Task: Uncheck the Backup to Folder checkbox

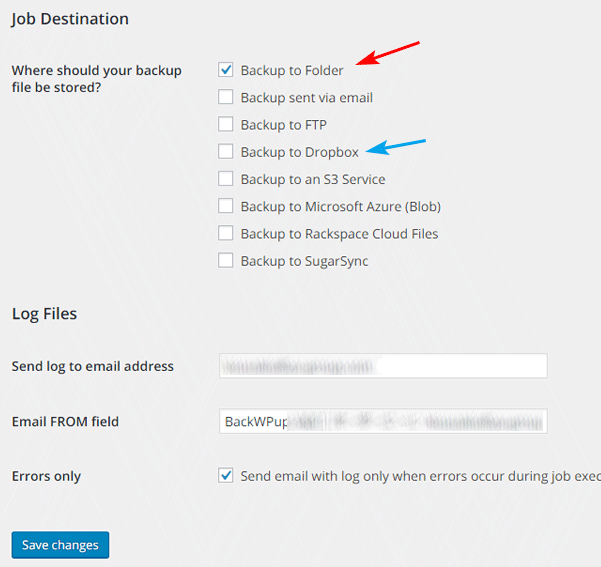Action: [225, 70]
